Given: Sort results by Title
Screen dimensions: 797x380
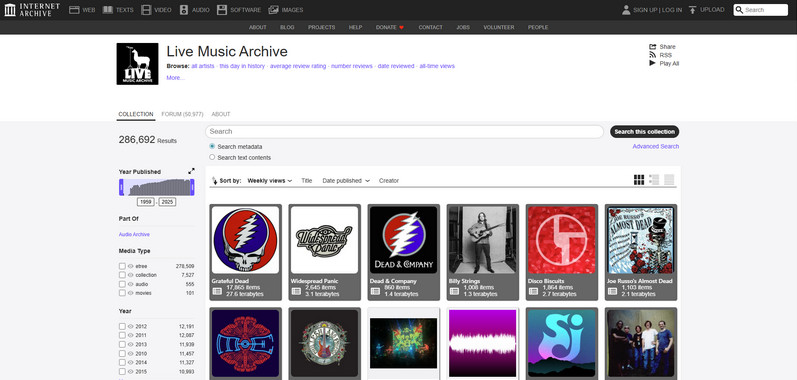Looking at the screenshot, I should 306,180.
